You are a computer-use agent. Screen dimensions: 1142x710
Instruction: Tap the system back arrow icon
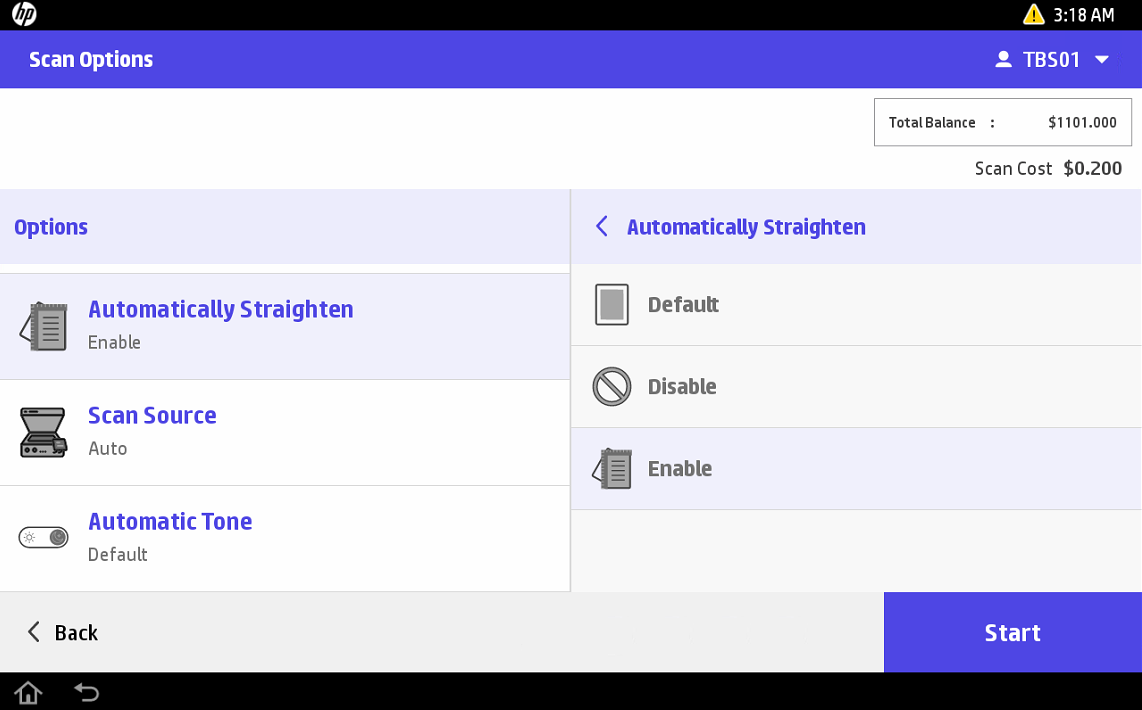coord(87,692)
